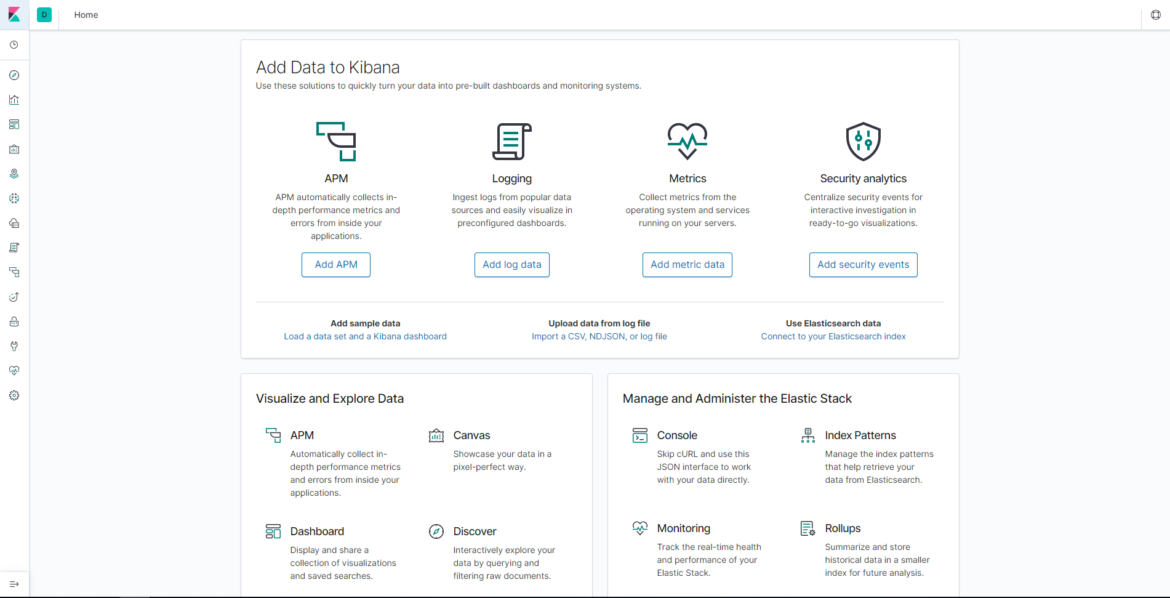Load a data set and a Kibana dashboard
This screenshot has height=598, width=1170.
[365, 336]
